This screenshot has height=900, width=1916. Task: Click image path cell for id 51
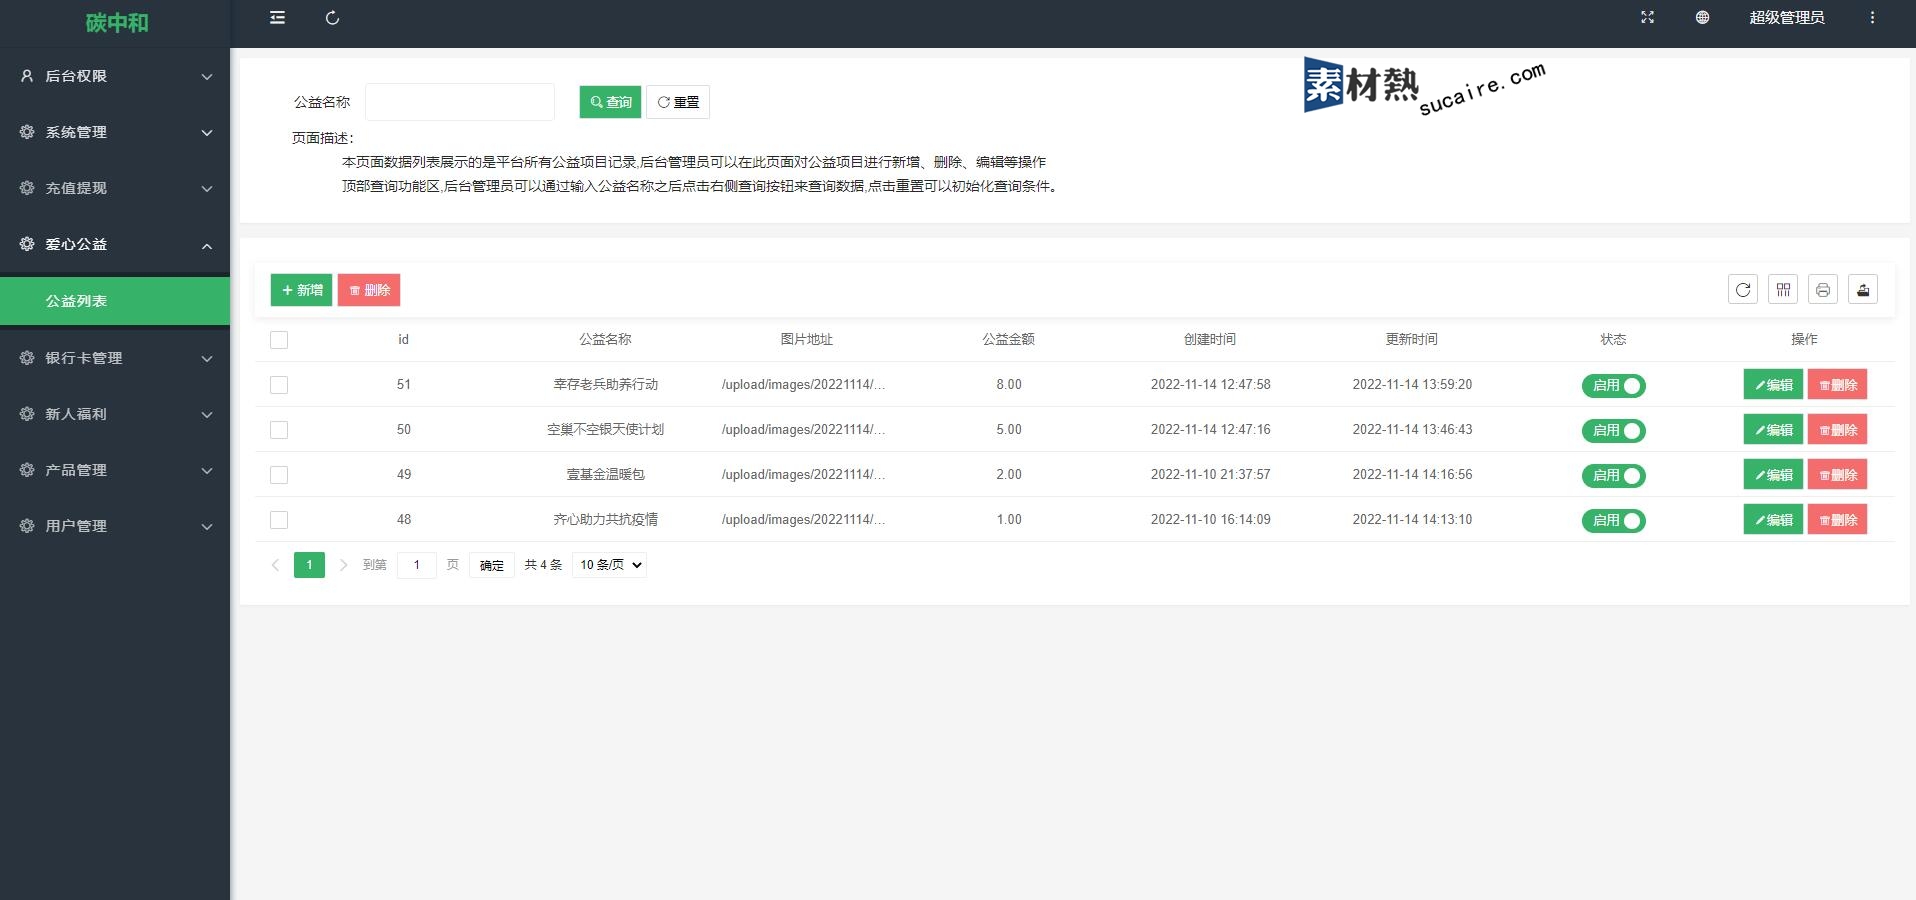point(803,385)
